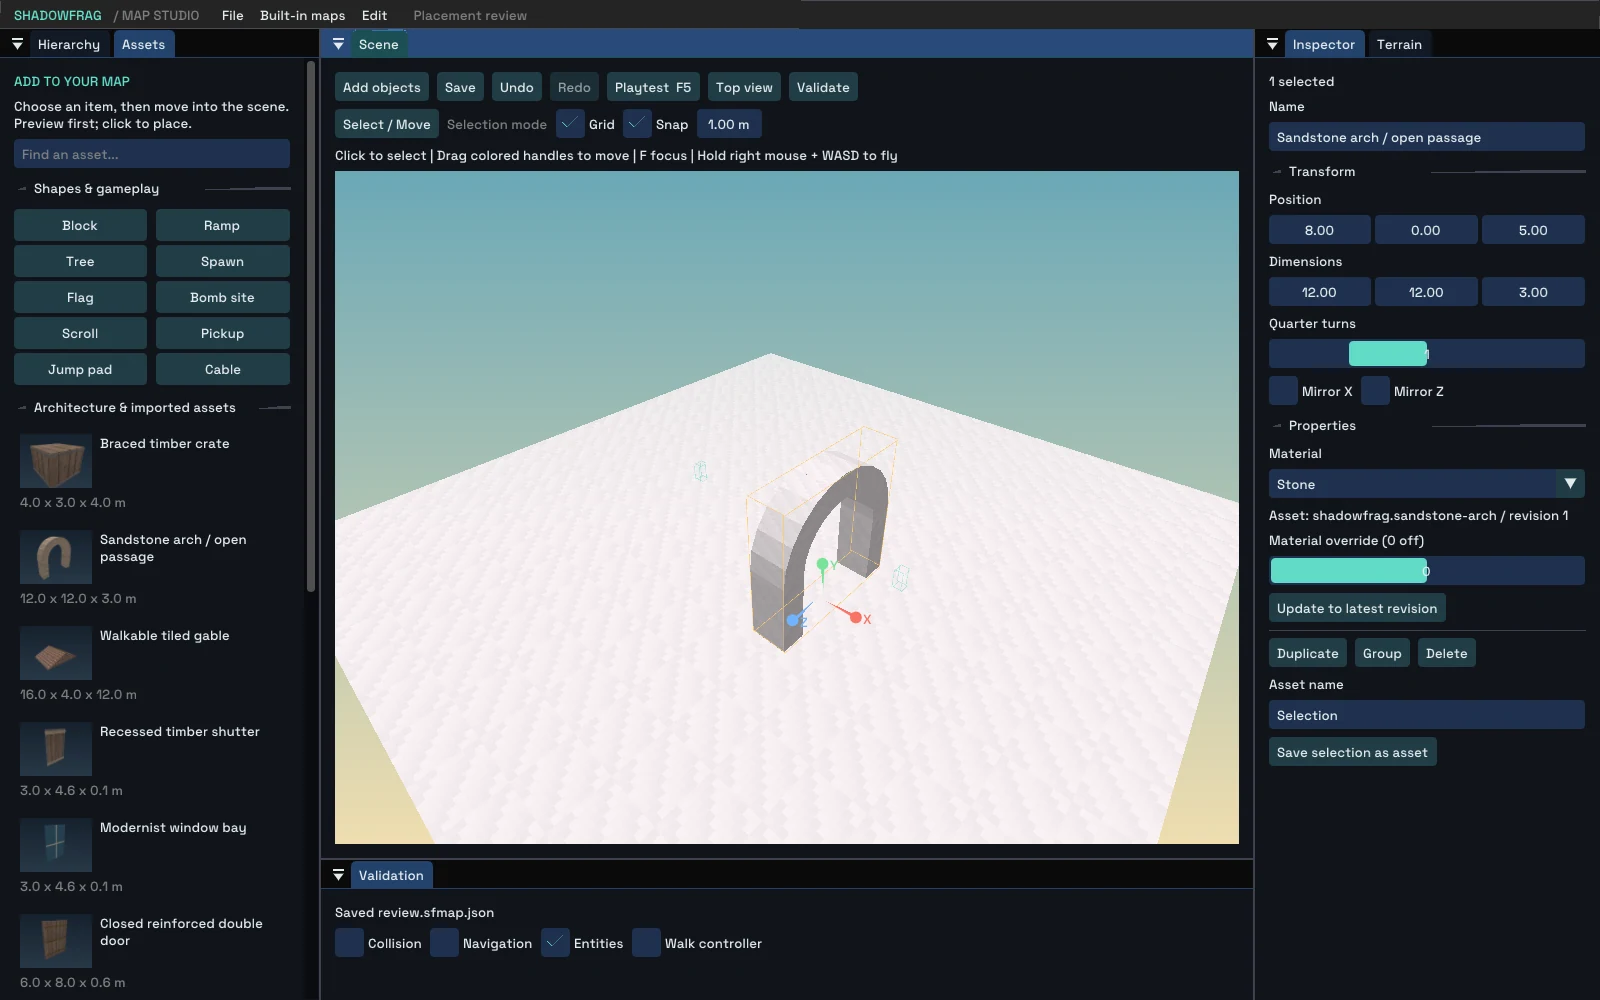Pick the Walkable tiled gable thumbnail
The image size is (1600, 1000).
coord(56,654)
